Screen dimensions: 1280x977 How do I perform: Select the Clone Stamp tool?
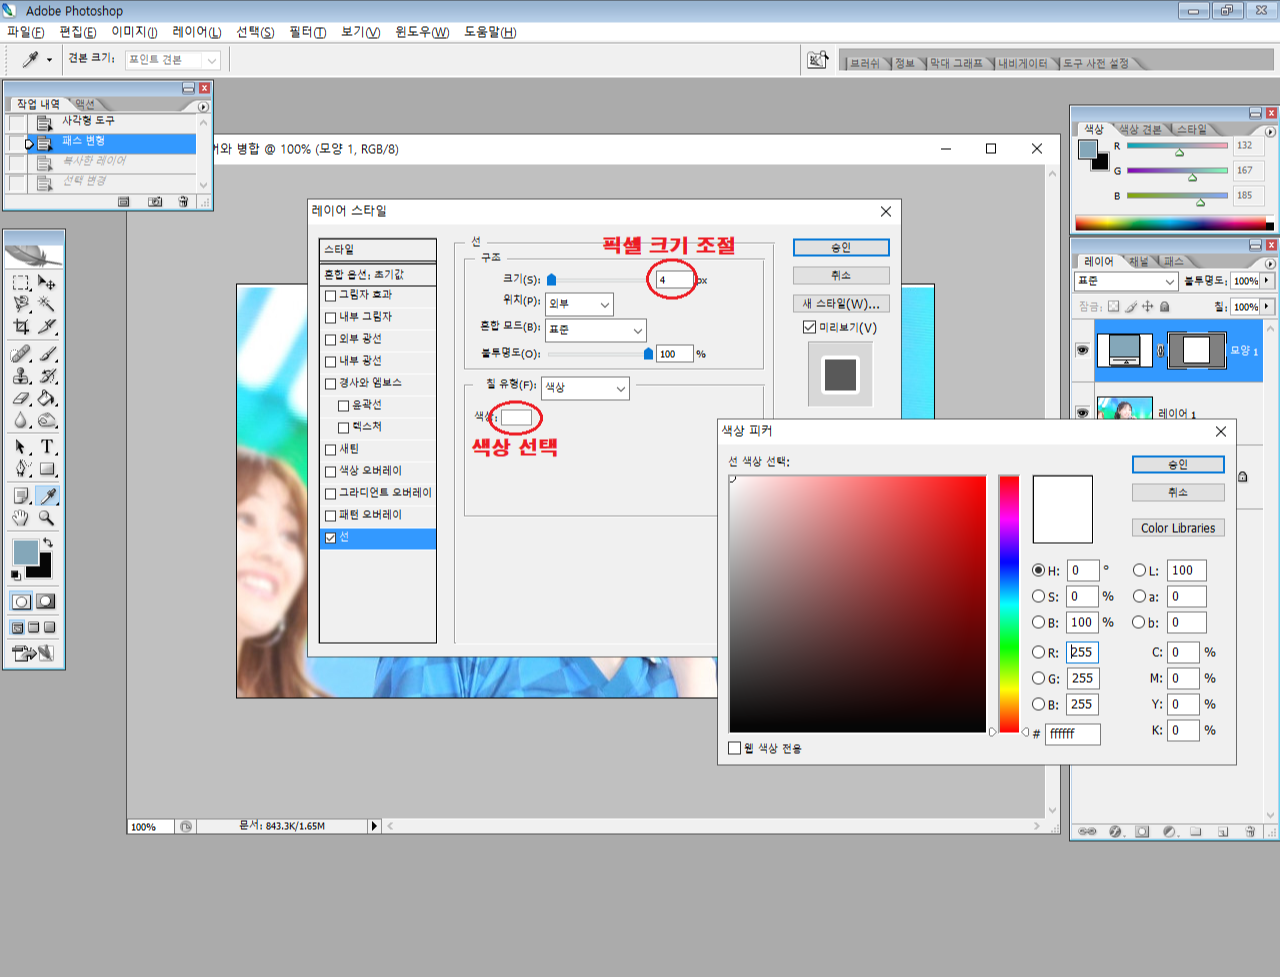[x=21, y=376]
